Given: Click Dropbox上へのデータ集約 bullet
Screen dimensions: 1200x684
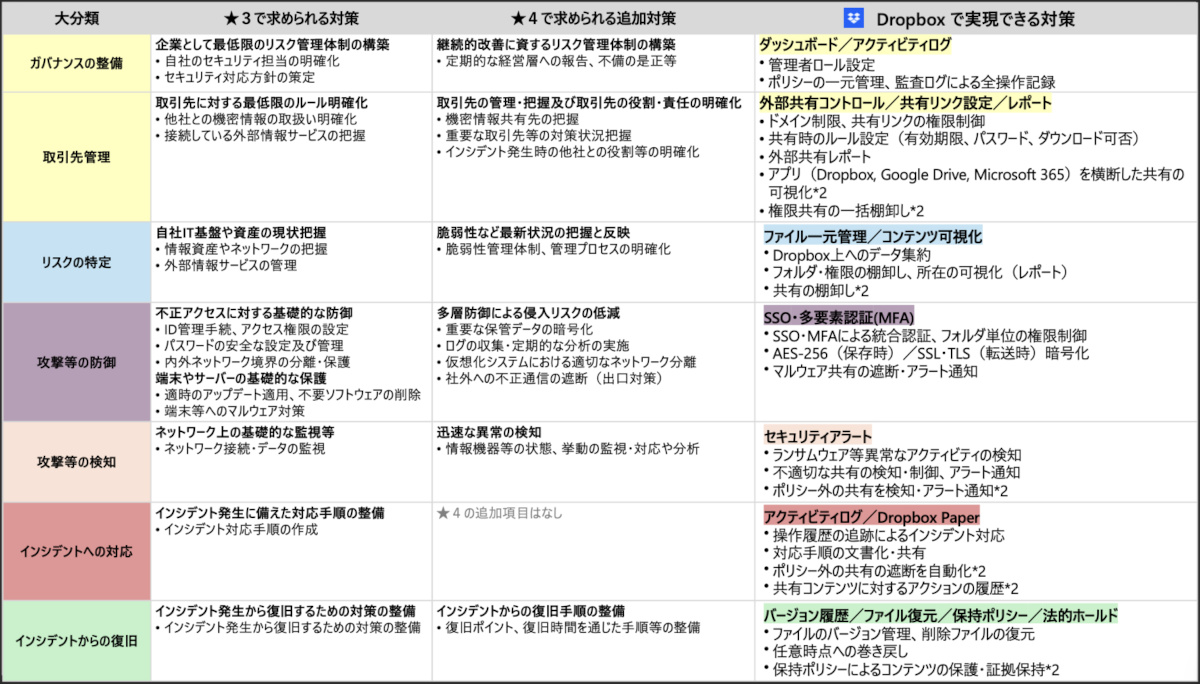Looking at the screenshot, I should [846, 254].
